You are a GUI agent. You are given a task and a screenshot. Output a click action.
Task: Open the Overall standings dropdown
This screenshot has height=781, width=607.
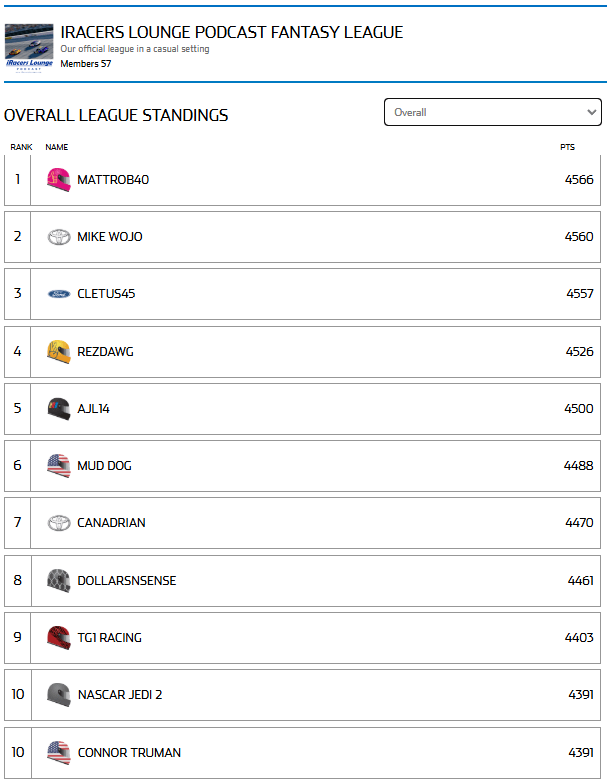click(x=492, y=112)
